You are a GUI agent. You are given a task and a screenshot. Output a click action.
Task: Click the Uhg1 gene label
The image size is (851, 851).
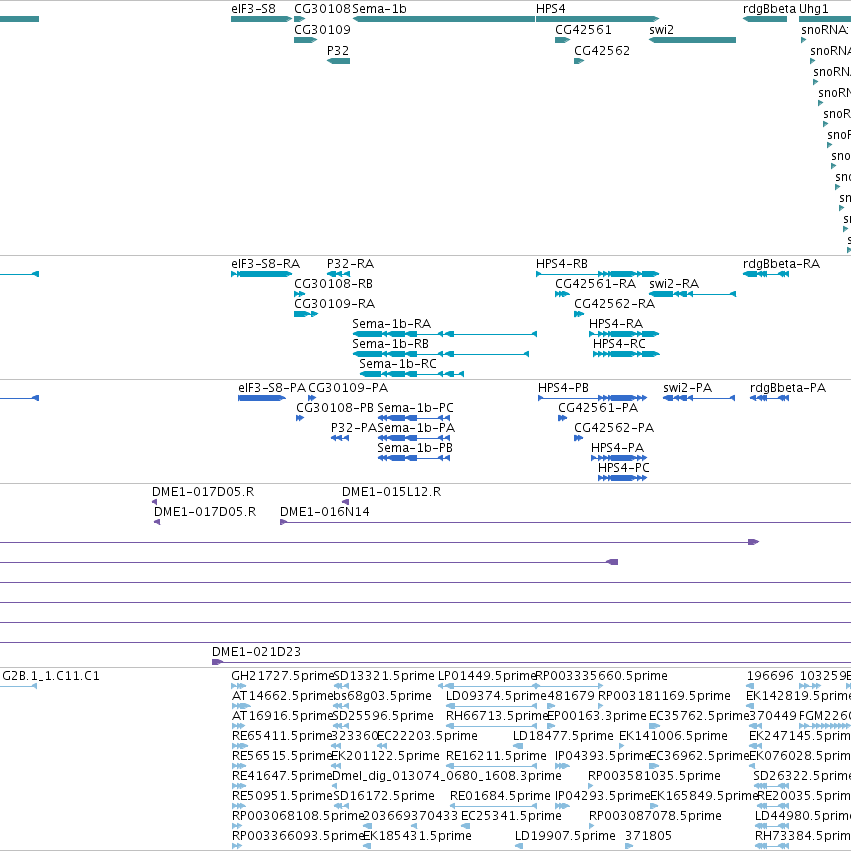(x=814, y=9)
